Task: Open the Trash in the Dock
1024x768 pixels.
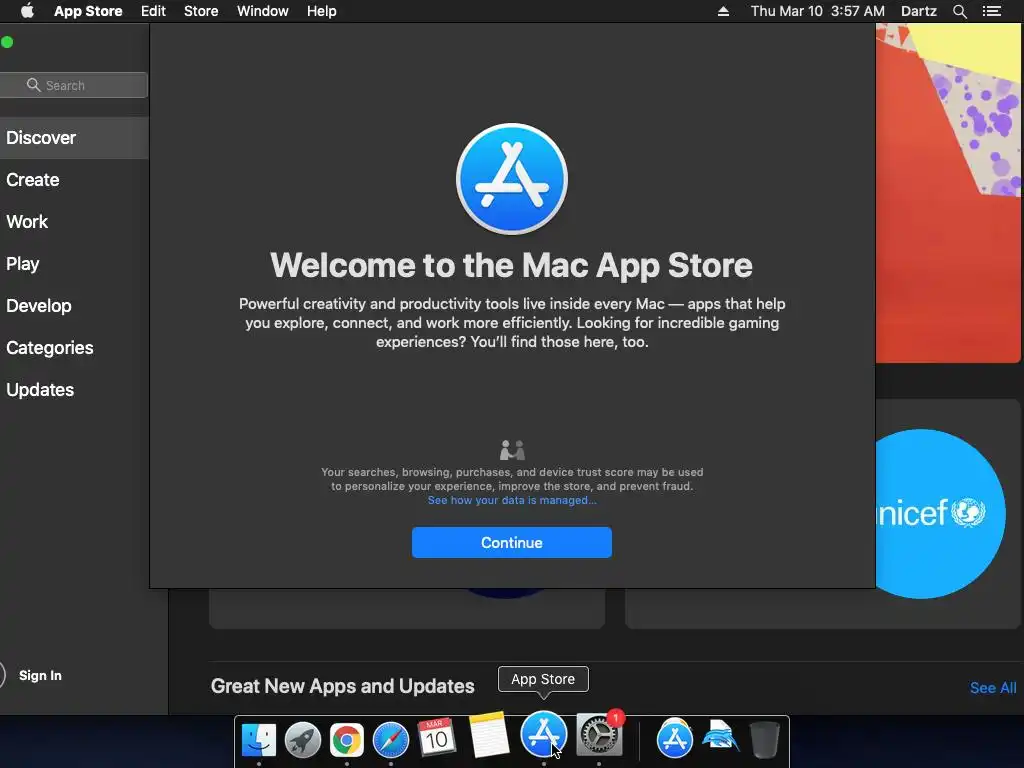Action: click(x=764, y=740)
